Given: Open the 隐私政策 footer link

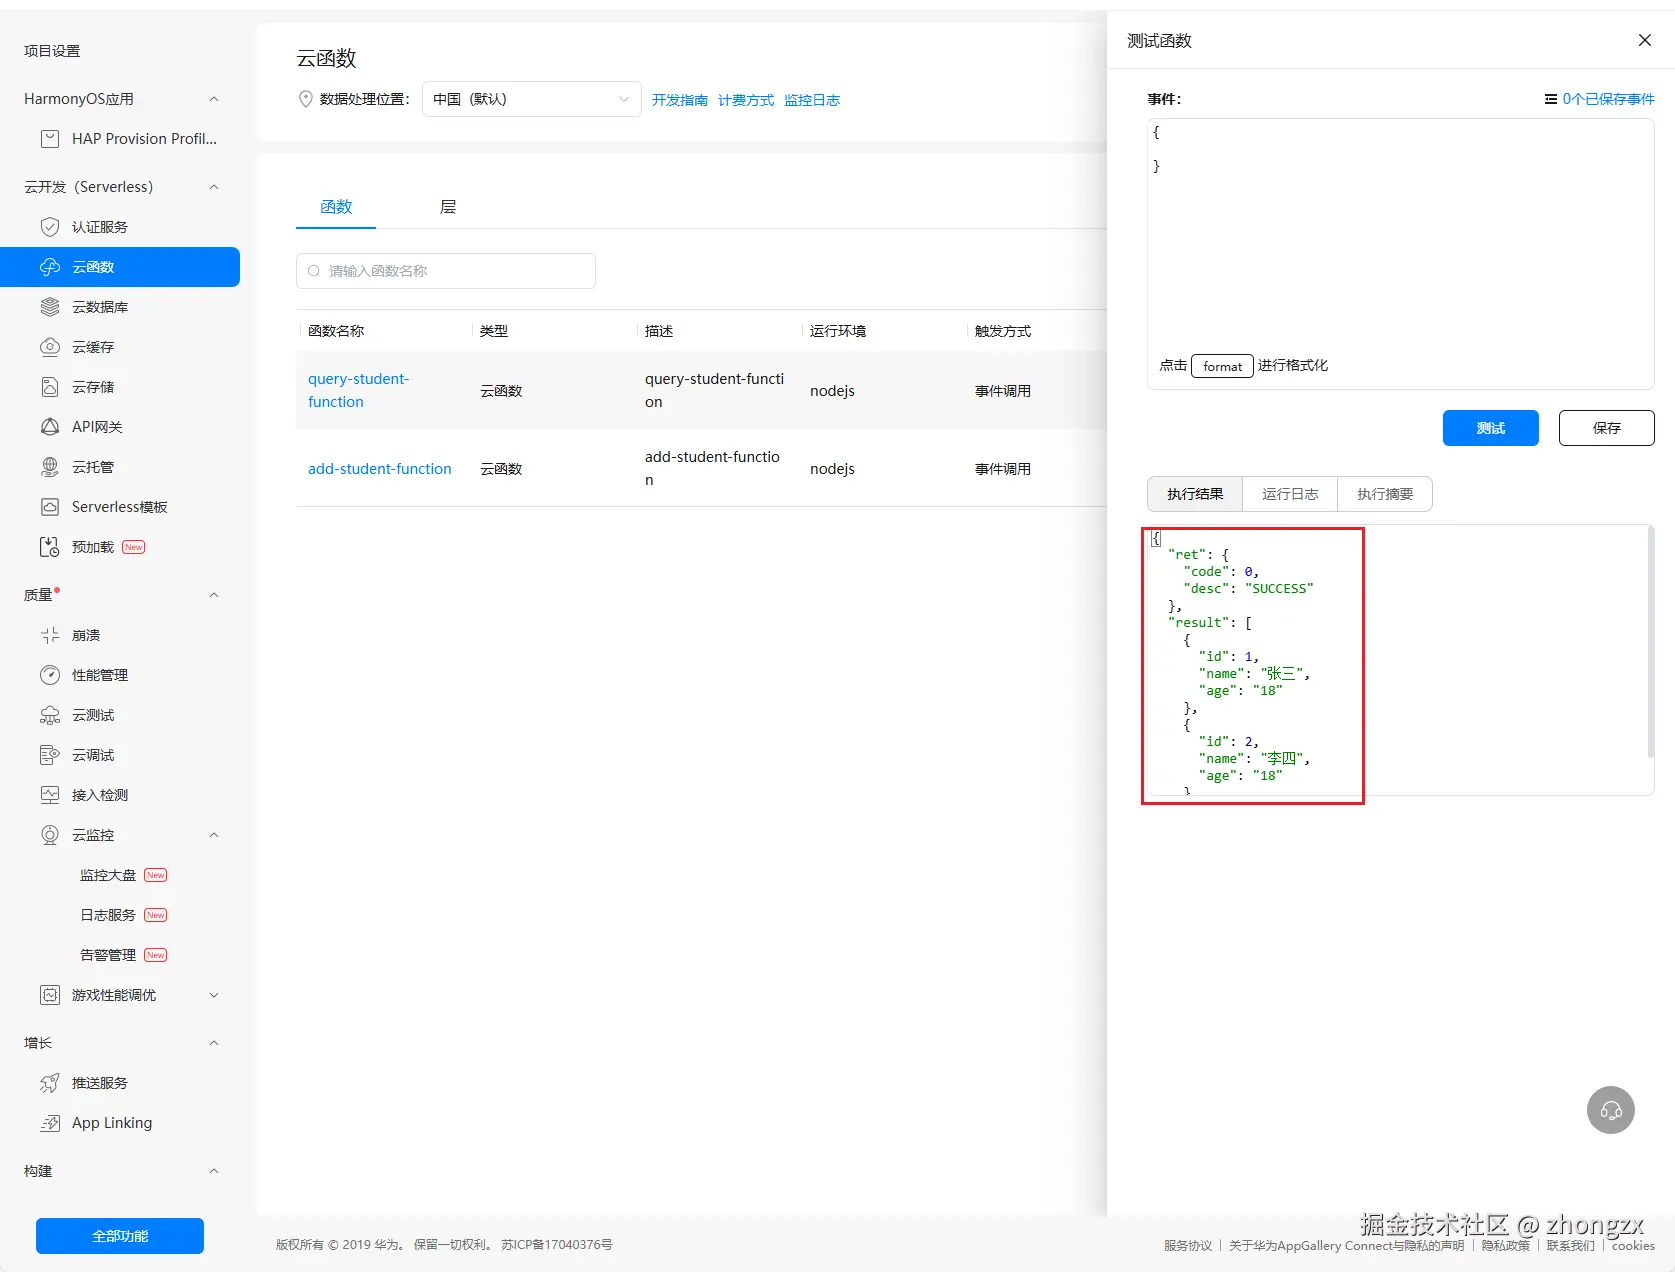Looking at the screenshot, I should (x=1505, y=1245).
